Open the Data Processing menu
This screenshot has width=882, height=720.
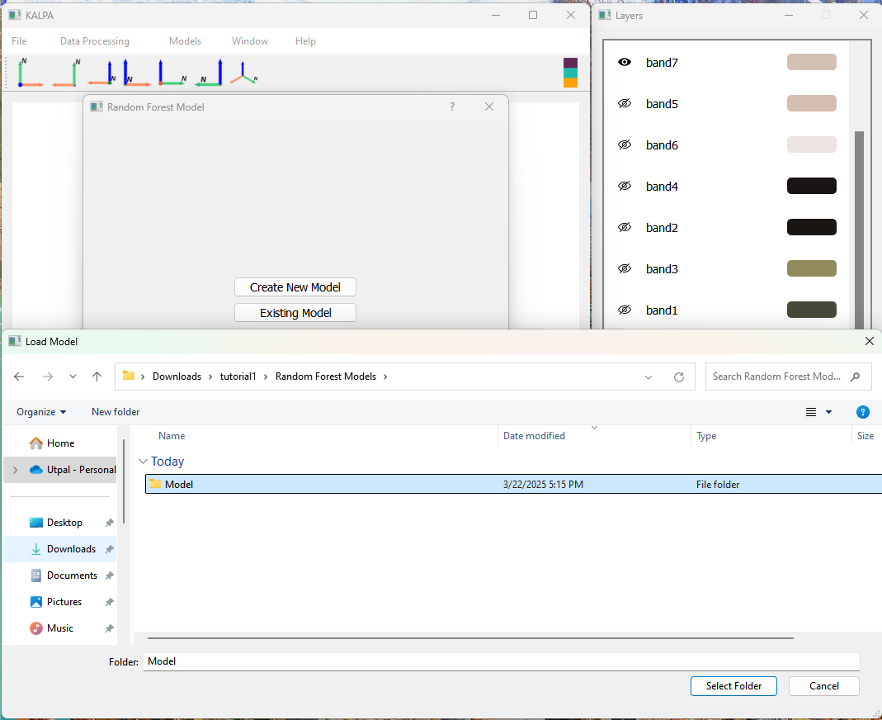point(94,41)
